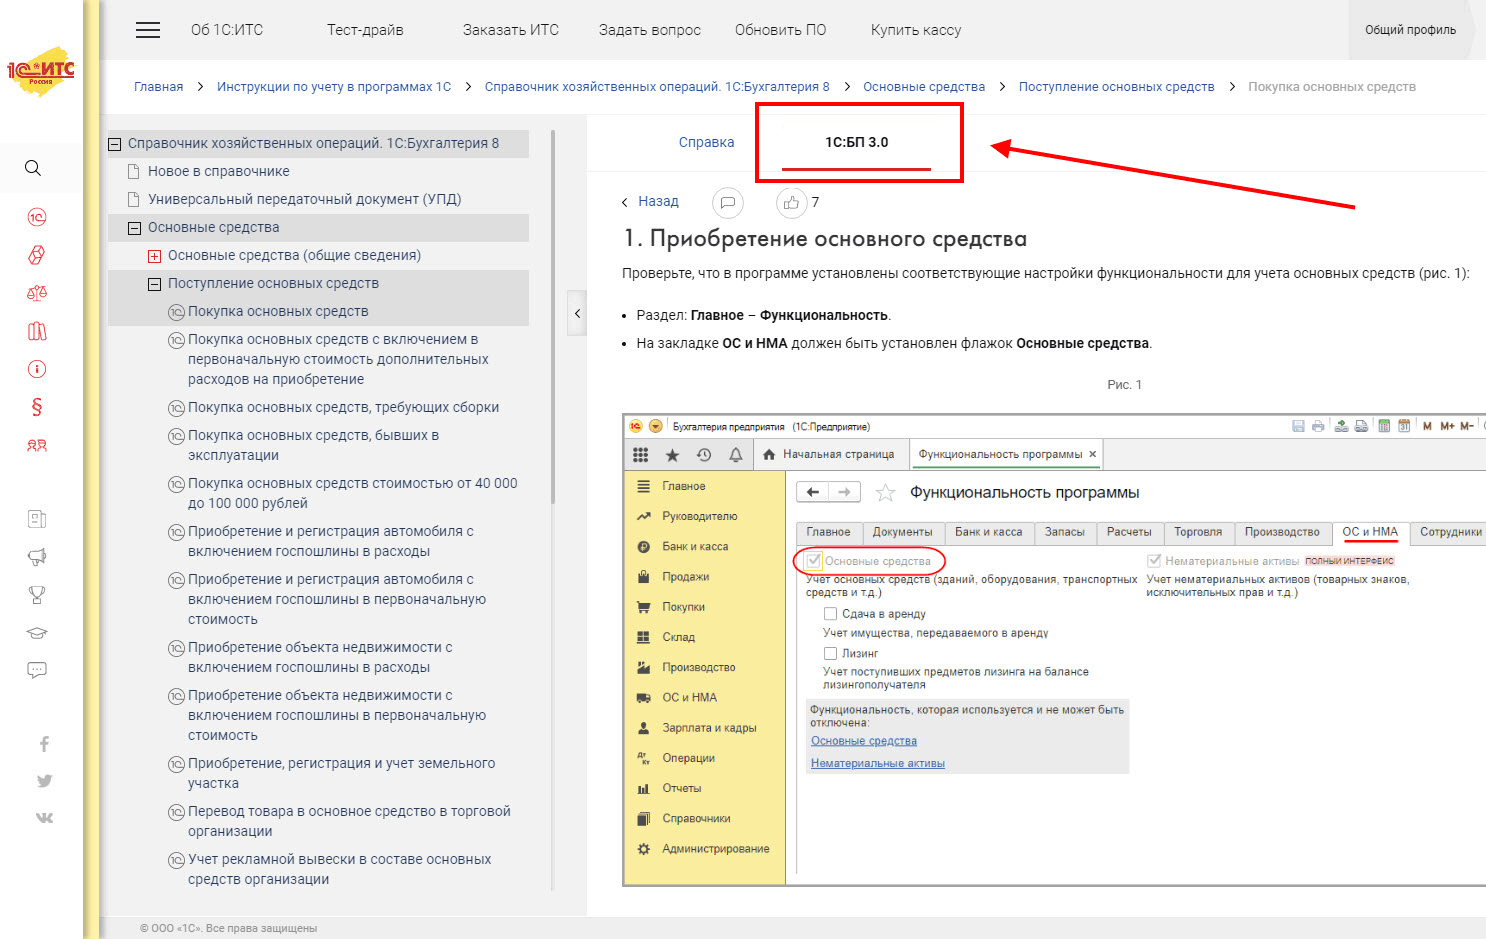Open the VK social icon in the sidebar
The image size is (1486, 939).
point(44,817)
